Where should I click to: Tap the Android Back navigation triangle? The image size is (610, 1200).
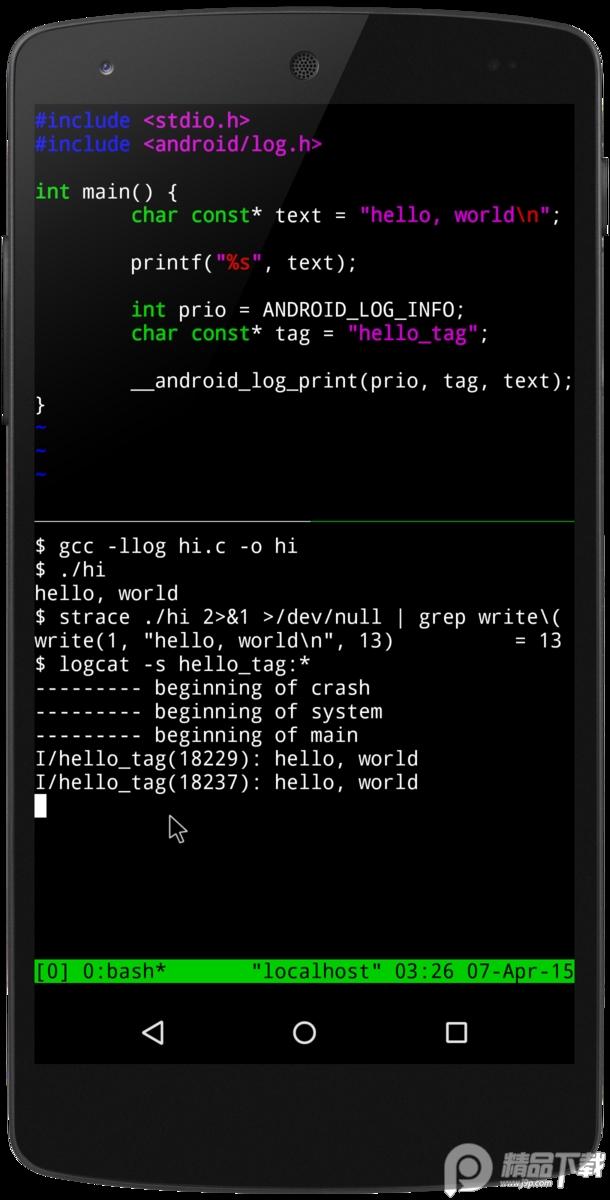point(153,1032)
